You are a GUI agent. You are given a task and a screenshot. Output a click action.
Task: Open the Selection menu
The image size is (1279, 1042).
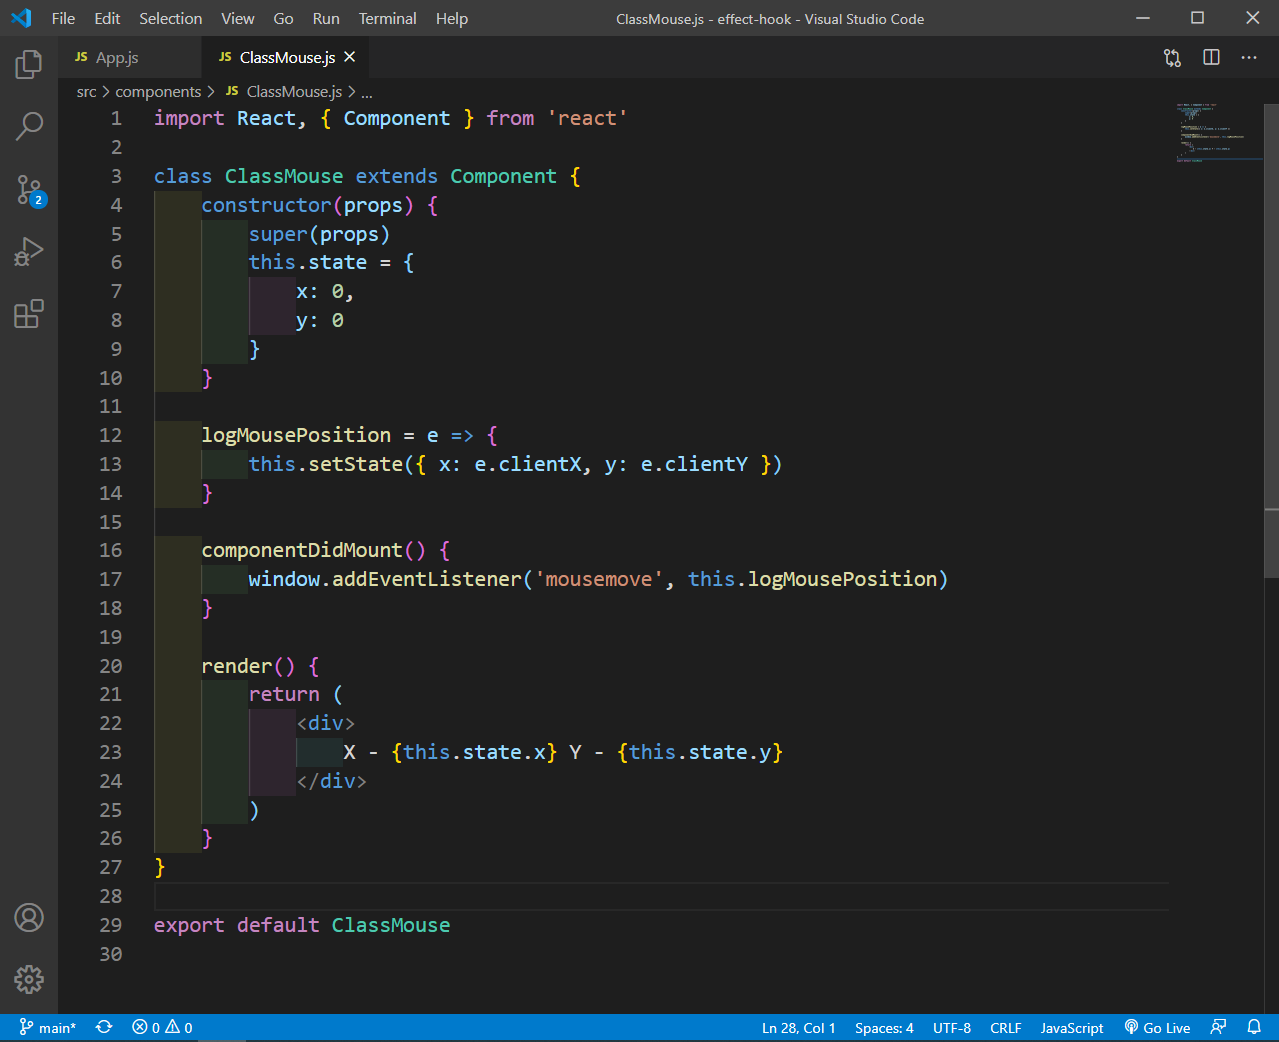(170, 18)
